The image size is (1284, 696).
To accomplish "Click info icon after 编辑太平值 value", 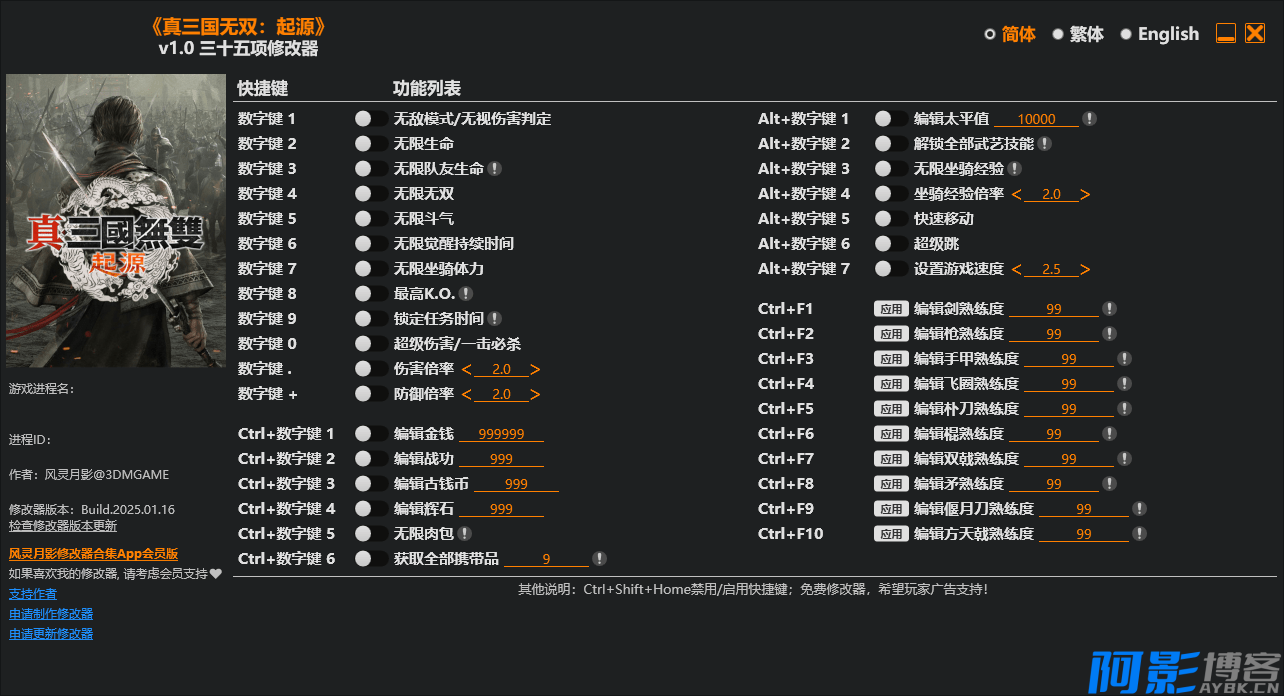I will 1090,119.
